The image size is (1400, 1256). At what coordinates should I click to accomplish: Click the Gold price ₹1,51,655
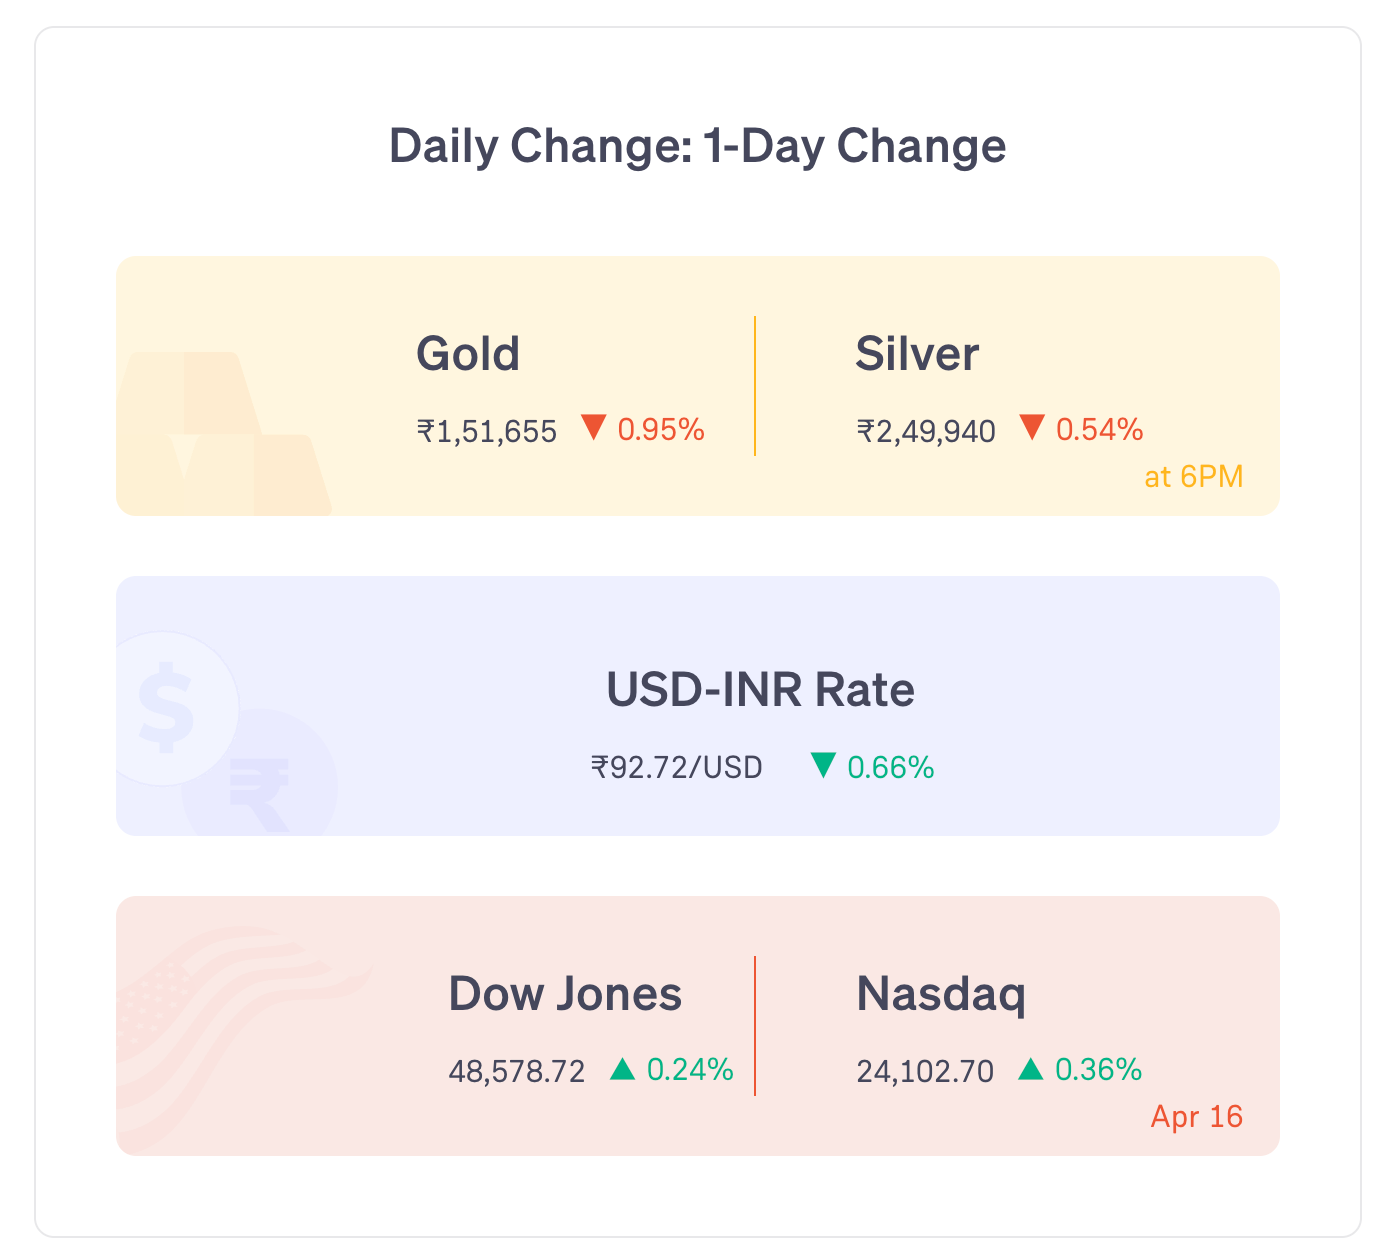pyautogui.click(x=487, y=431)
